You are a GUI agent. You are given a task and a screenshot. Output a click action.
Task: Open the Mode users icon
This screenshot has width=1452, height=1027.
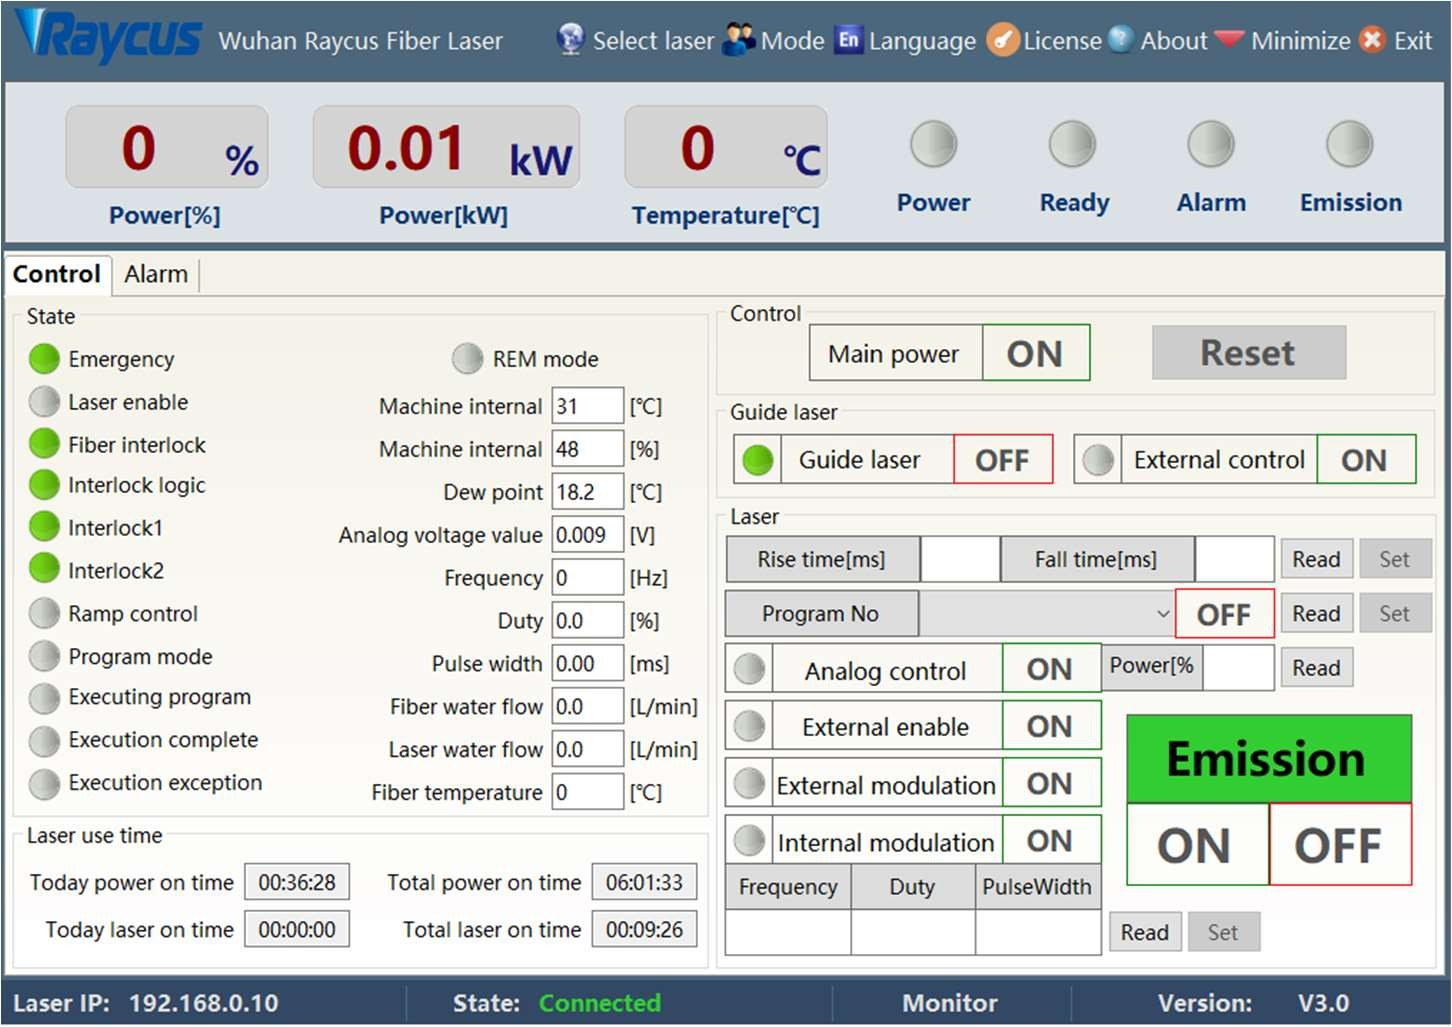click(739, 40)
